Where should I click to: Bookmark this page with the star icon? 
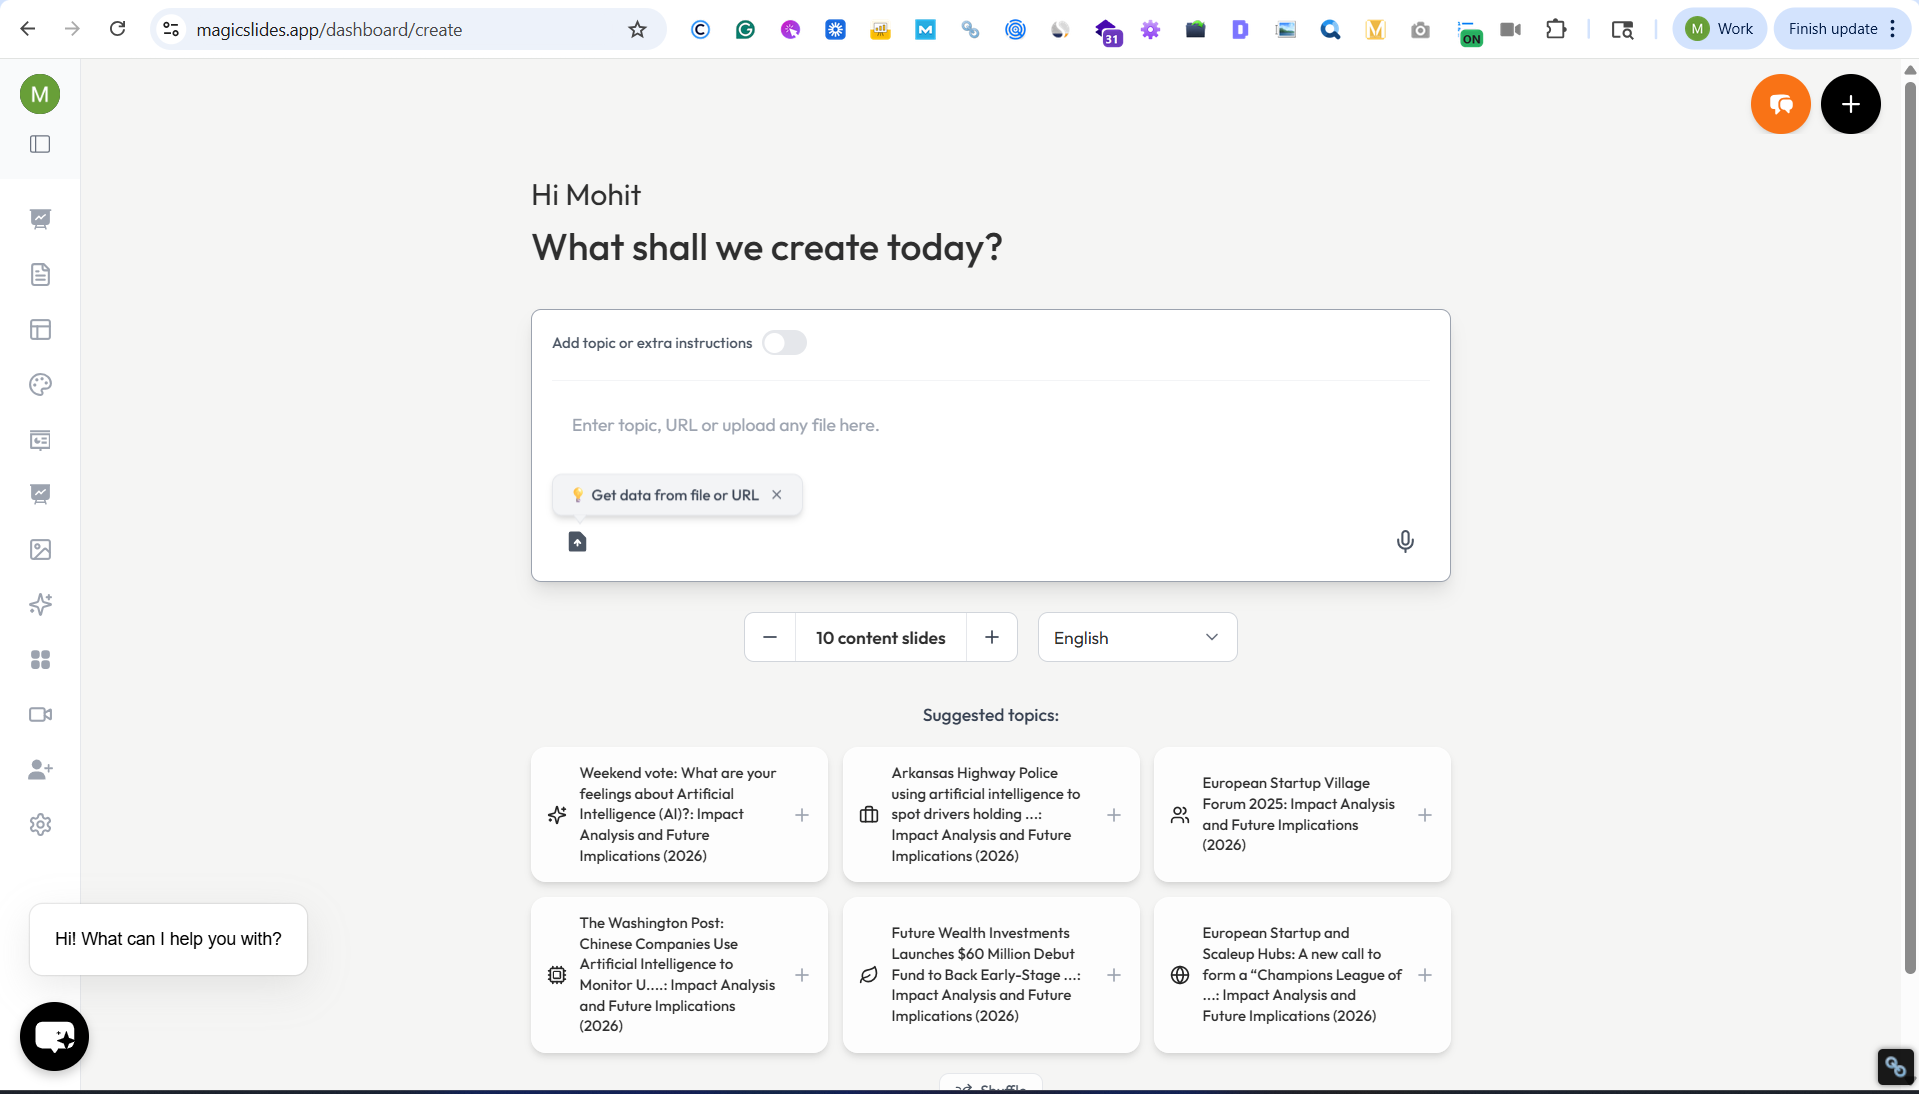click(637, 29)
